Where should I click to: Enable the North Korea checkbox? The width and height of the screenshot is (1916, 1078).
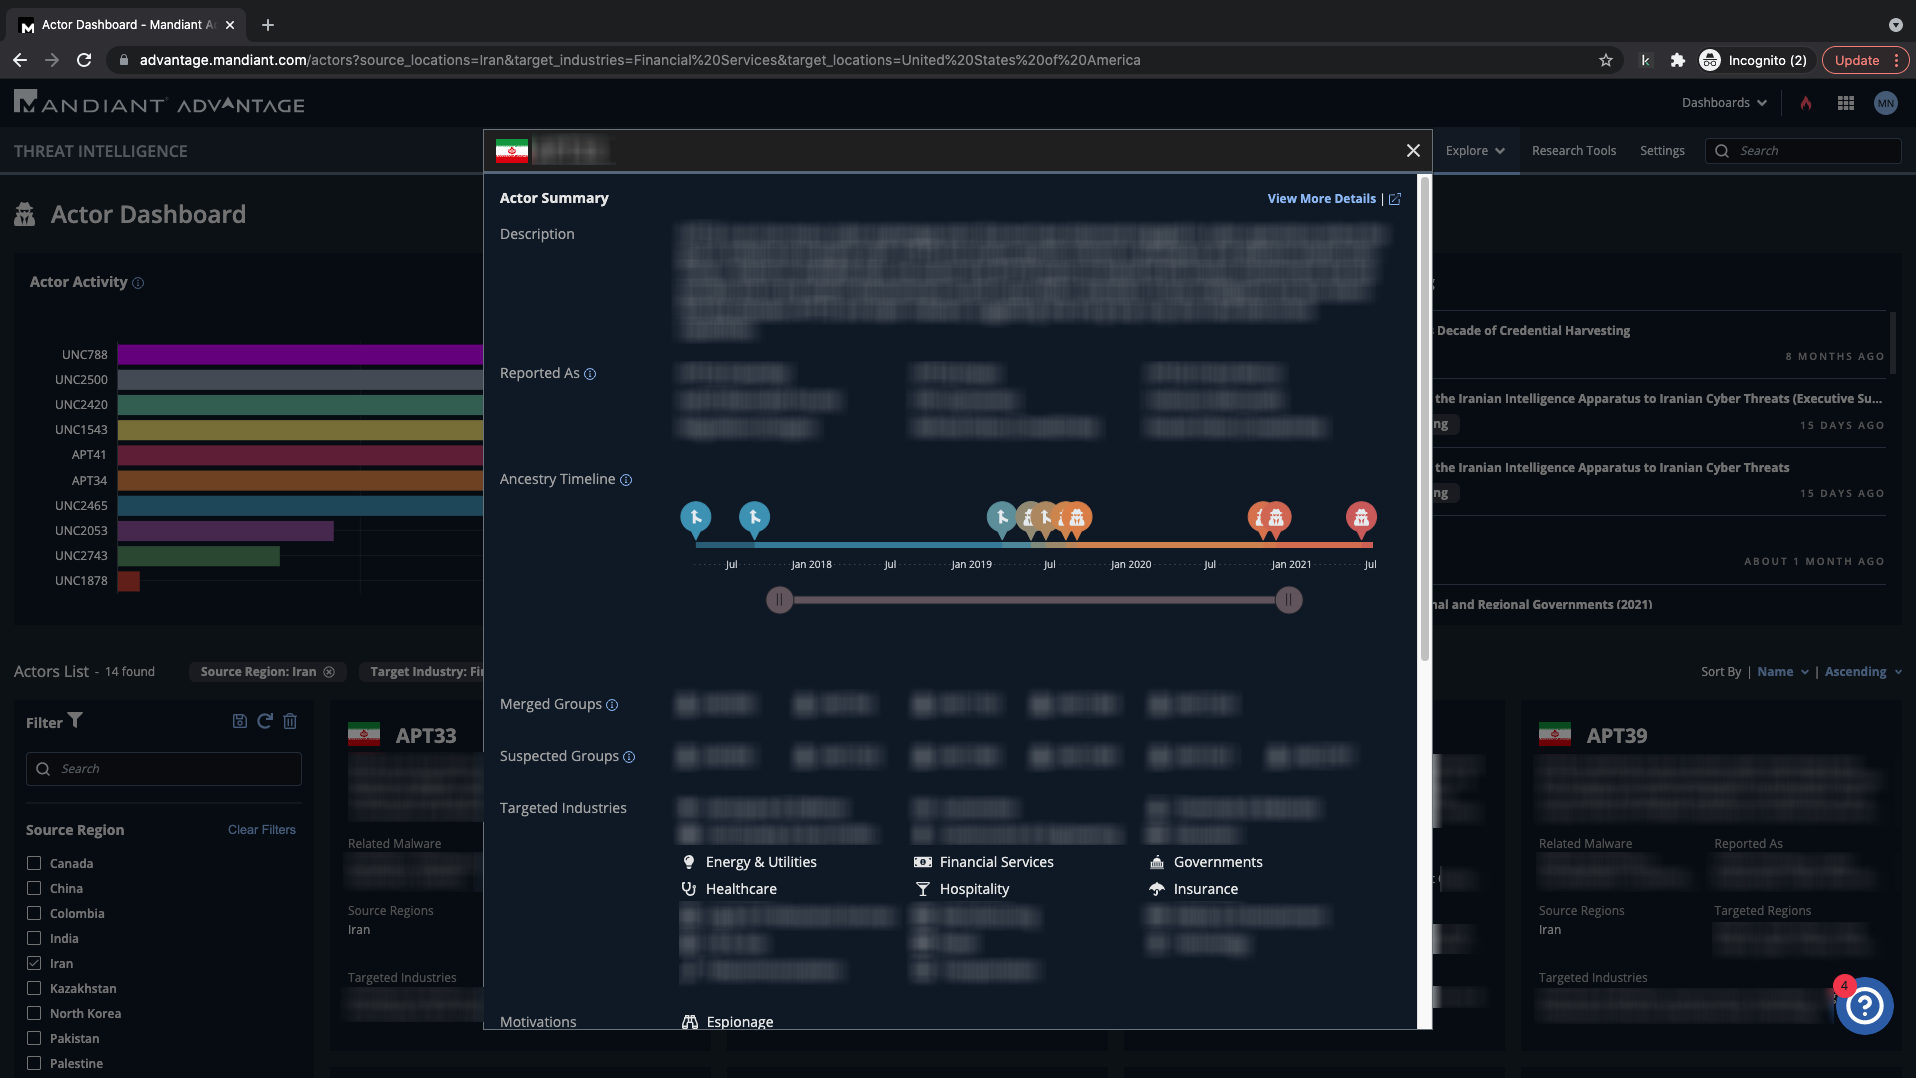tap(34, 1013)
